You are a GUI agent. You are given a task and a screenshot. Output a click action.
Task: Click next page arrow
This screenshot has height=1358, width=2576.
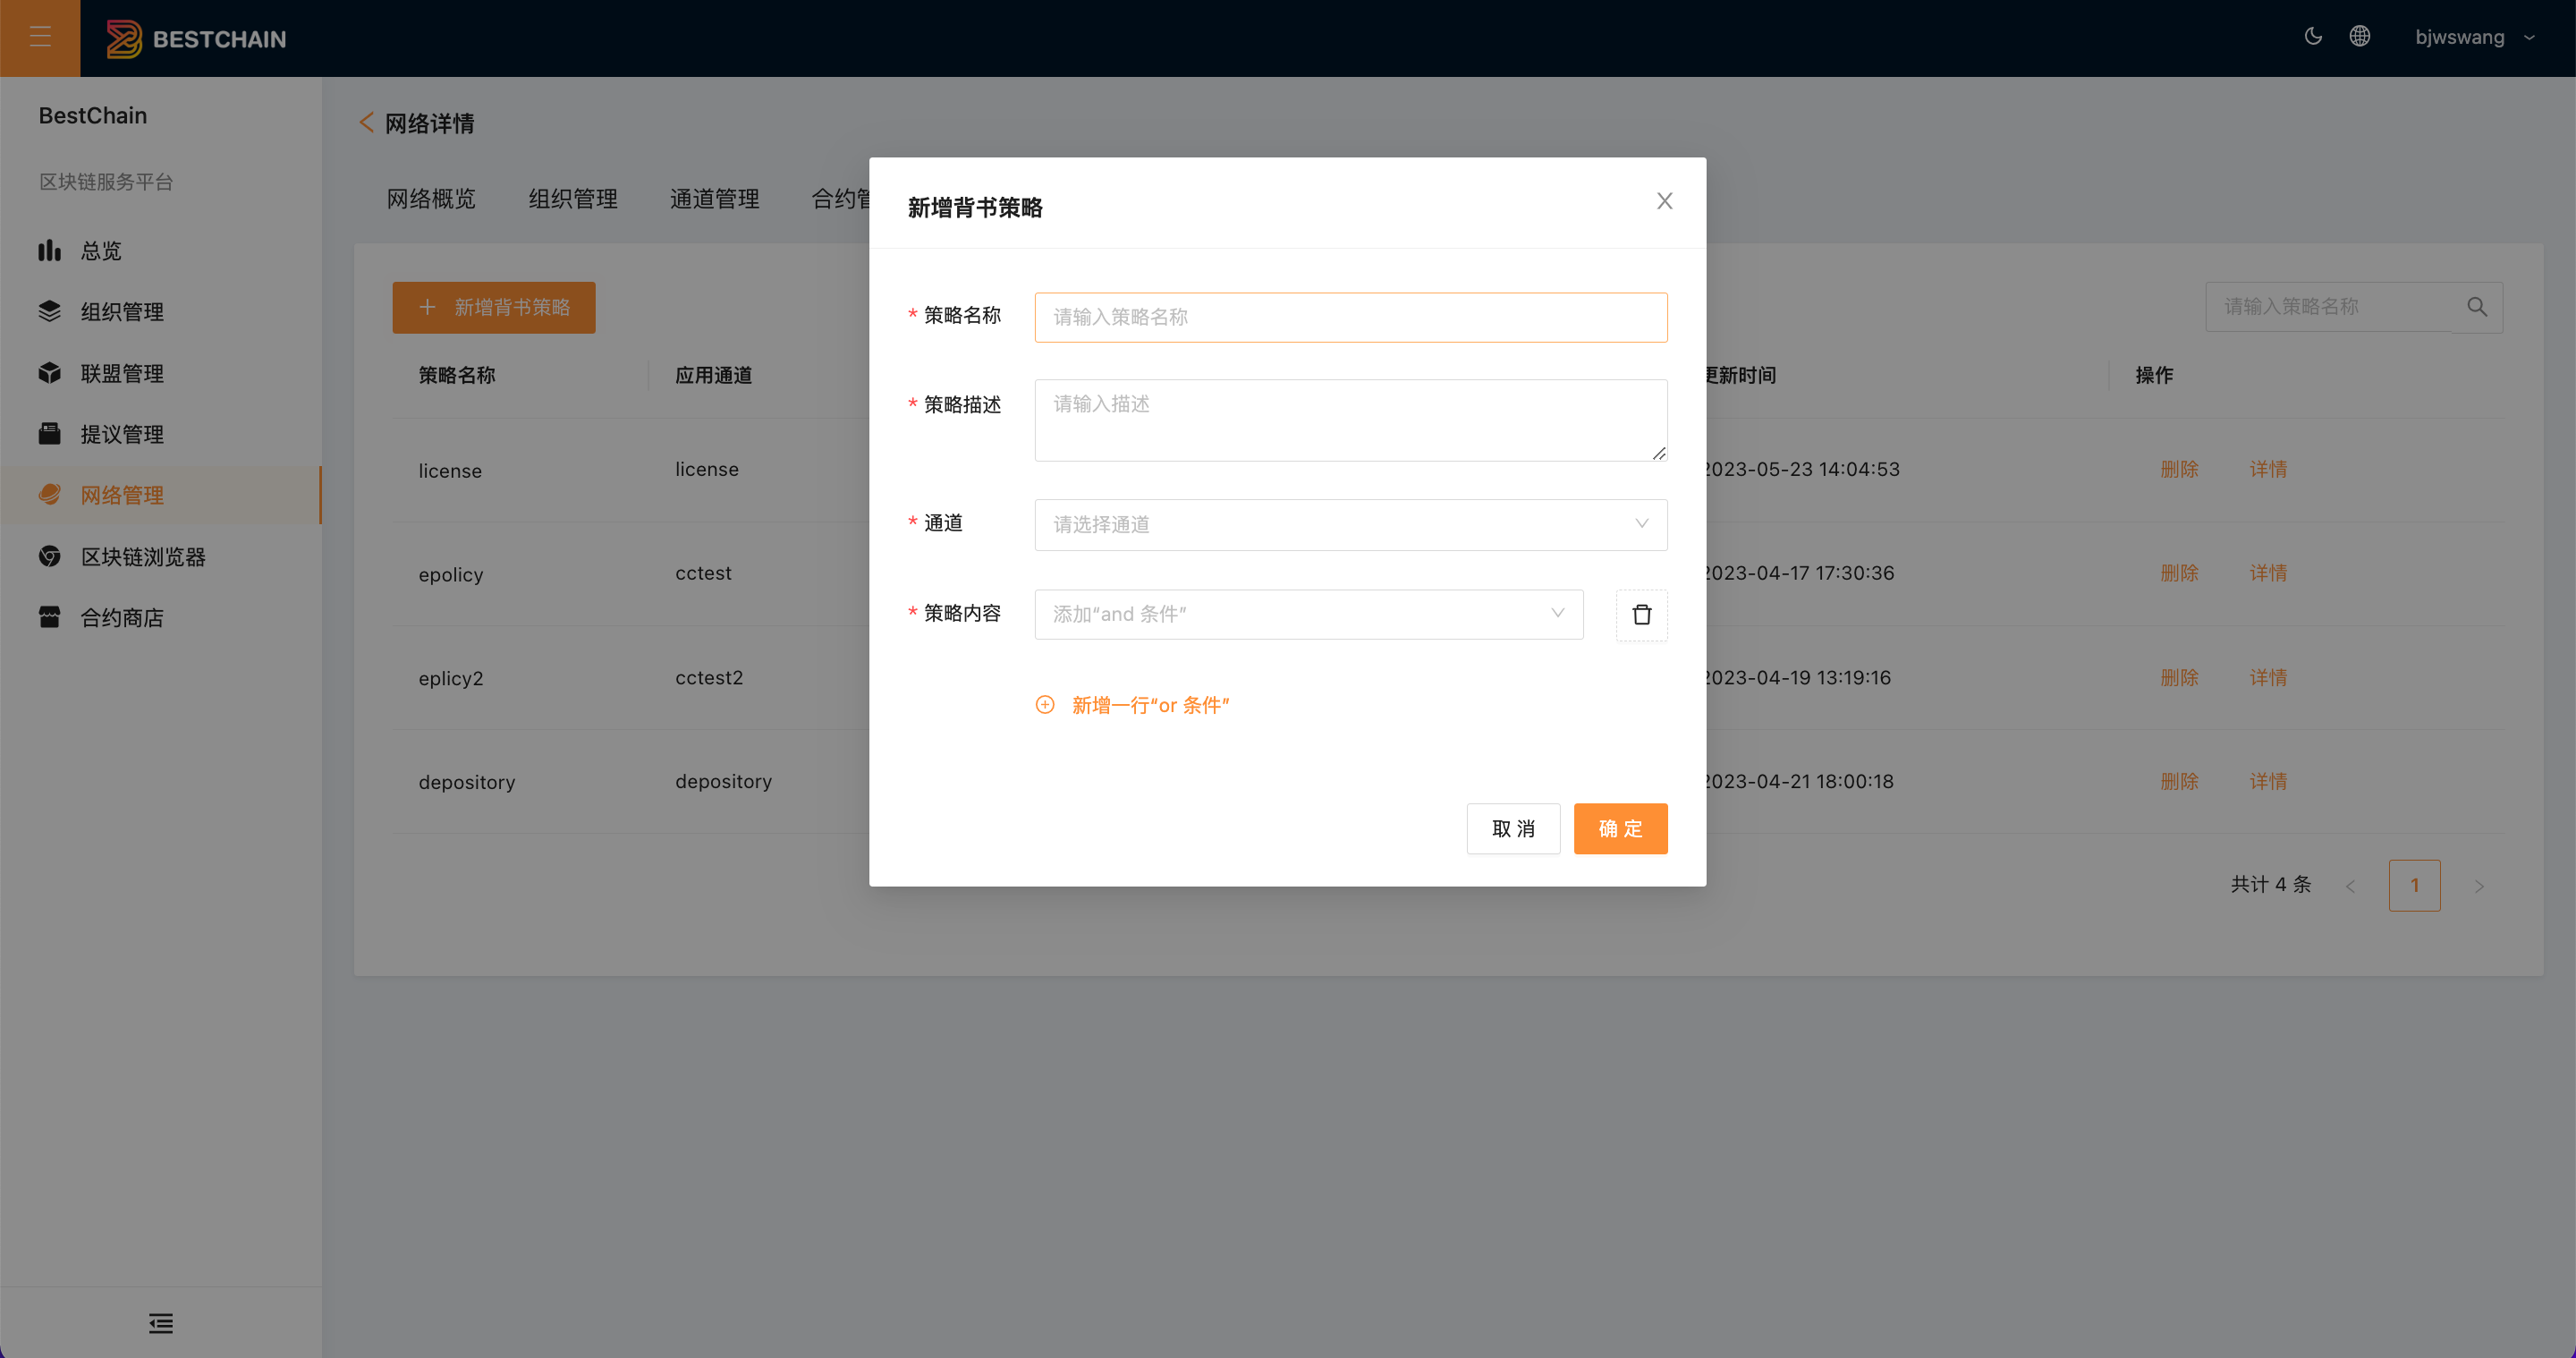[x=2479, y=886]
